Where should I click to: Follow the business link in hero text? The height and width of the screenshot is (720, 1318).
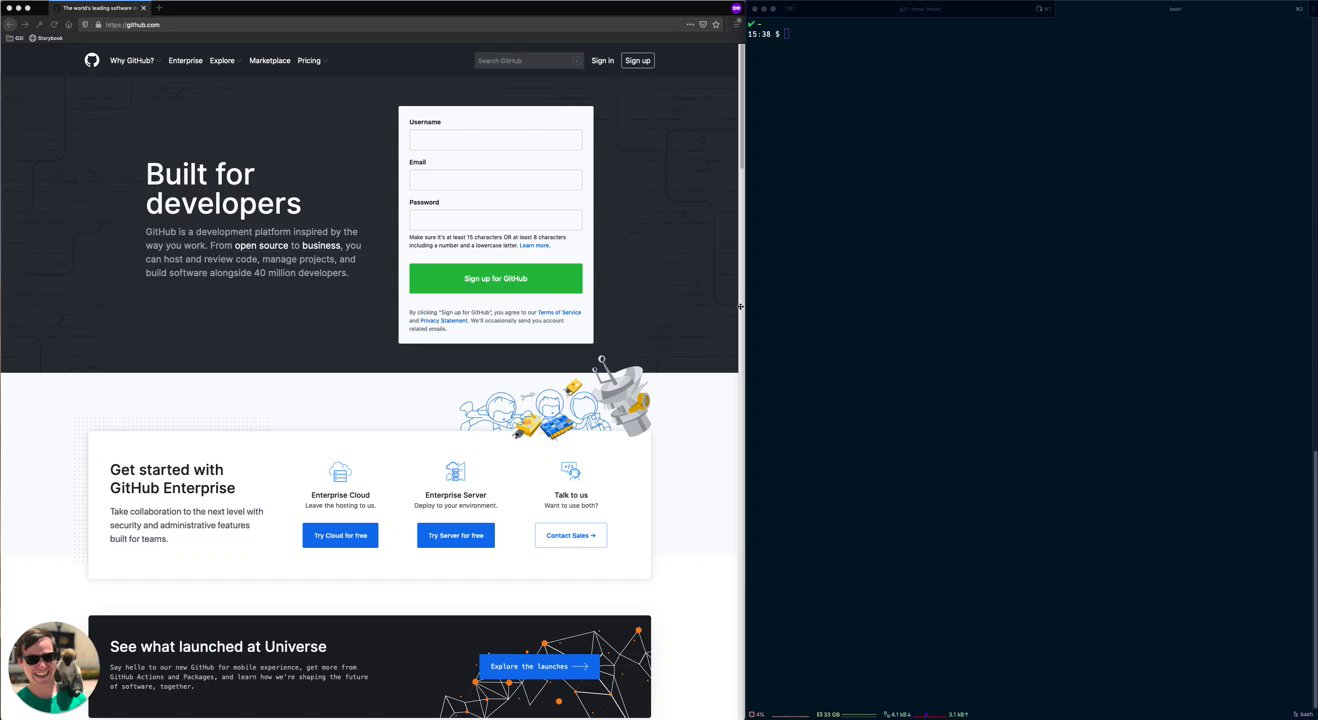[321, 245]
